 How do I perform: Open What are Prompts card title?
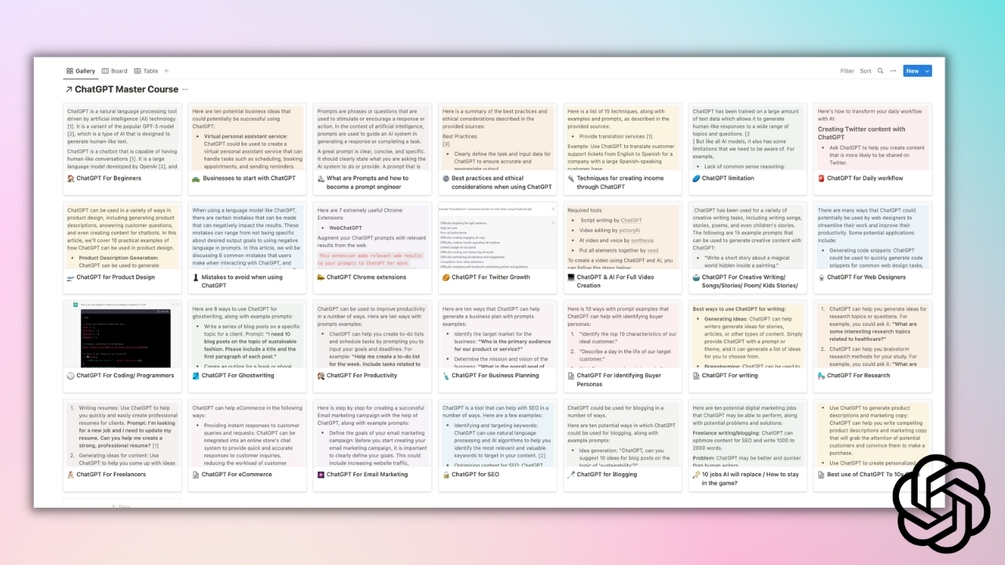[367, 183]
